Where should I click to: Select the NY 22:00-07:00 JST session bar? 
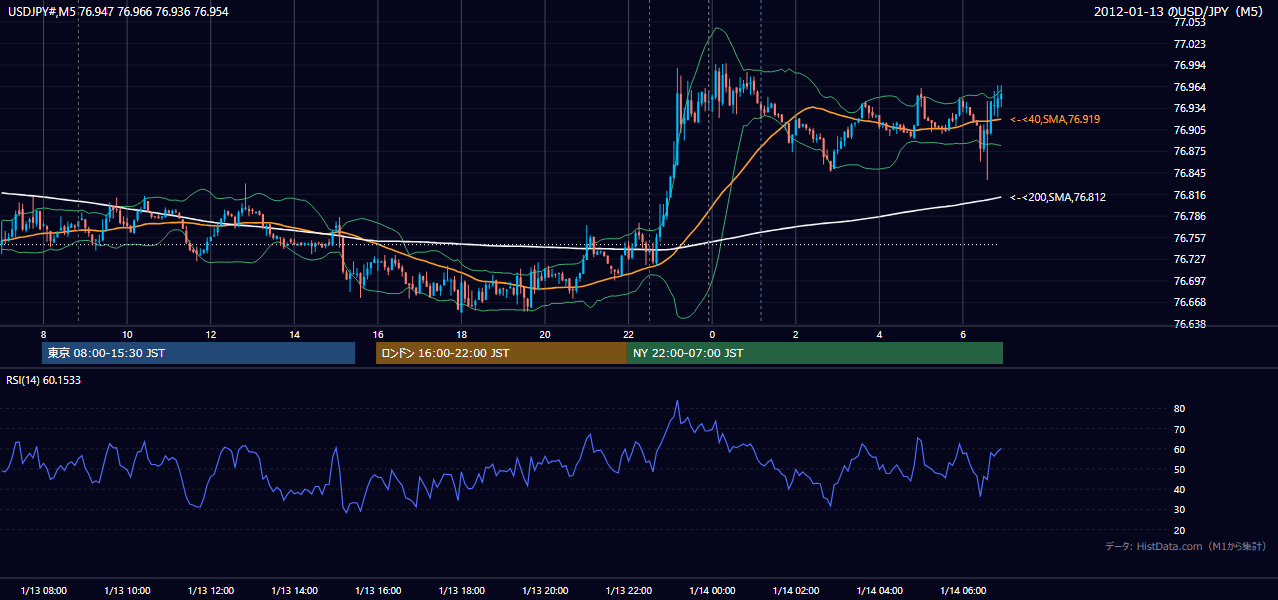pyautogui.click(x=815, y=353)
